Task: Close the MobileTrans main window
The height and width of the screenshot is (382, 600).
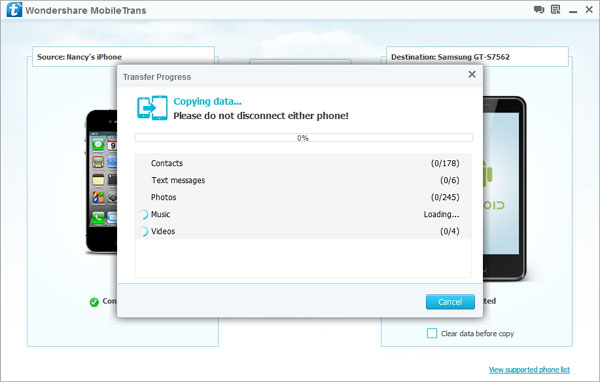Action: tap(589, 10)
